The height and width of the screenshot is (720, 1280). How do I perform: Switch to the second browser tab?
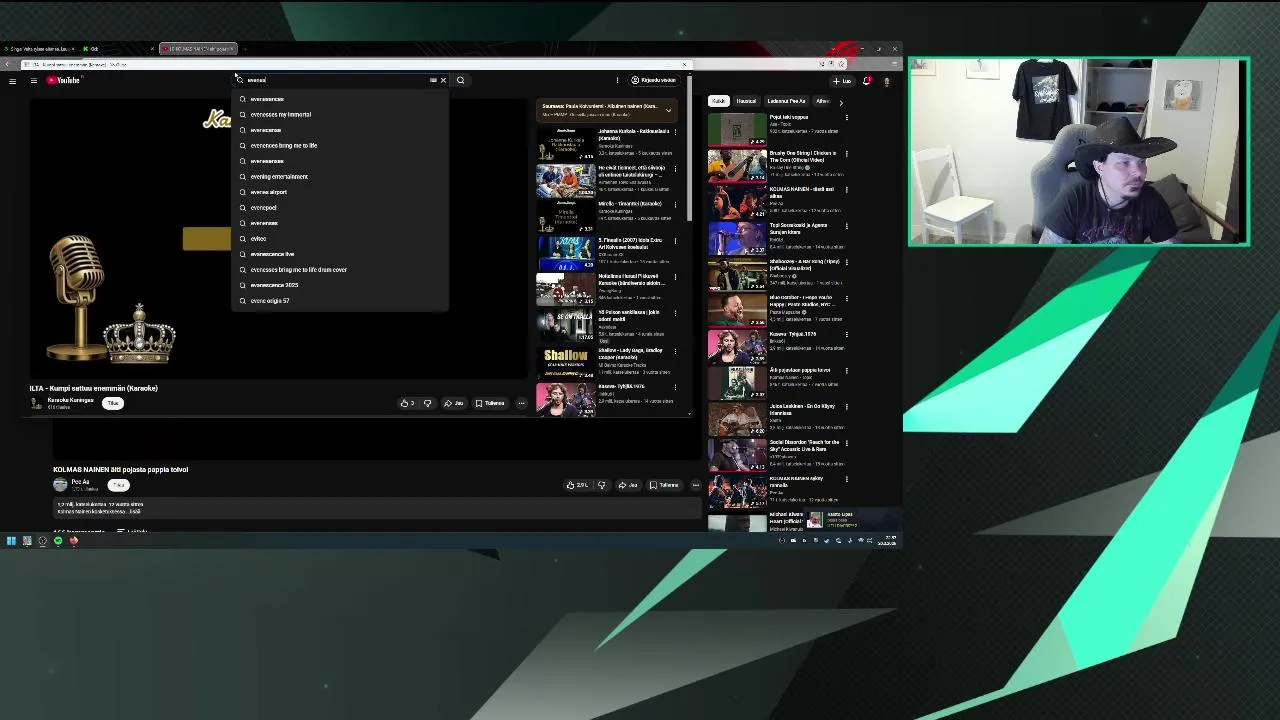pos(118,48)
